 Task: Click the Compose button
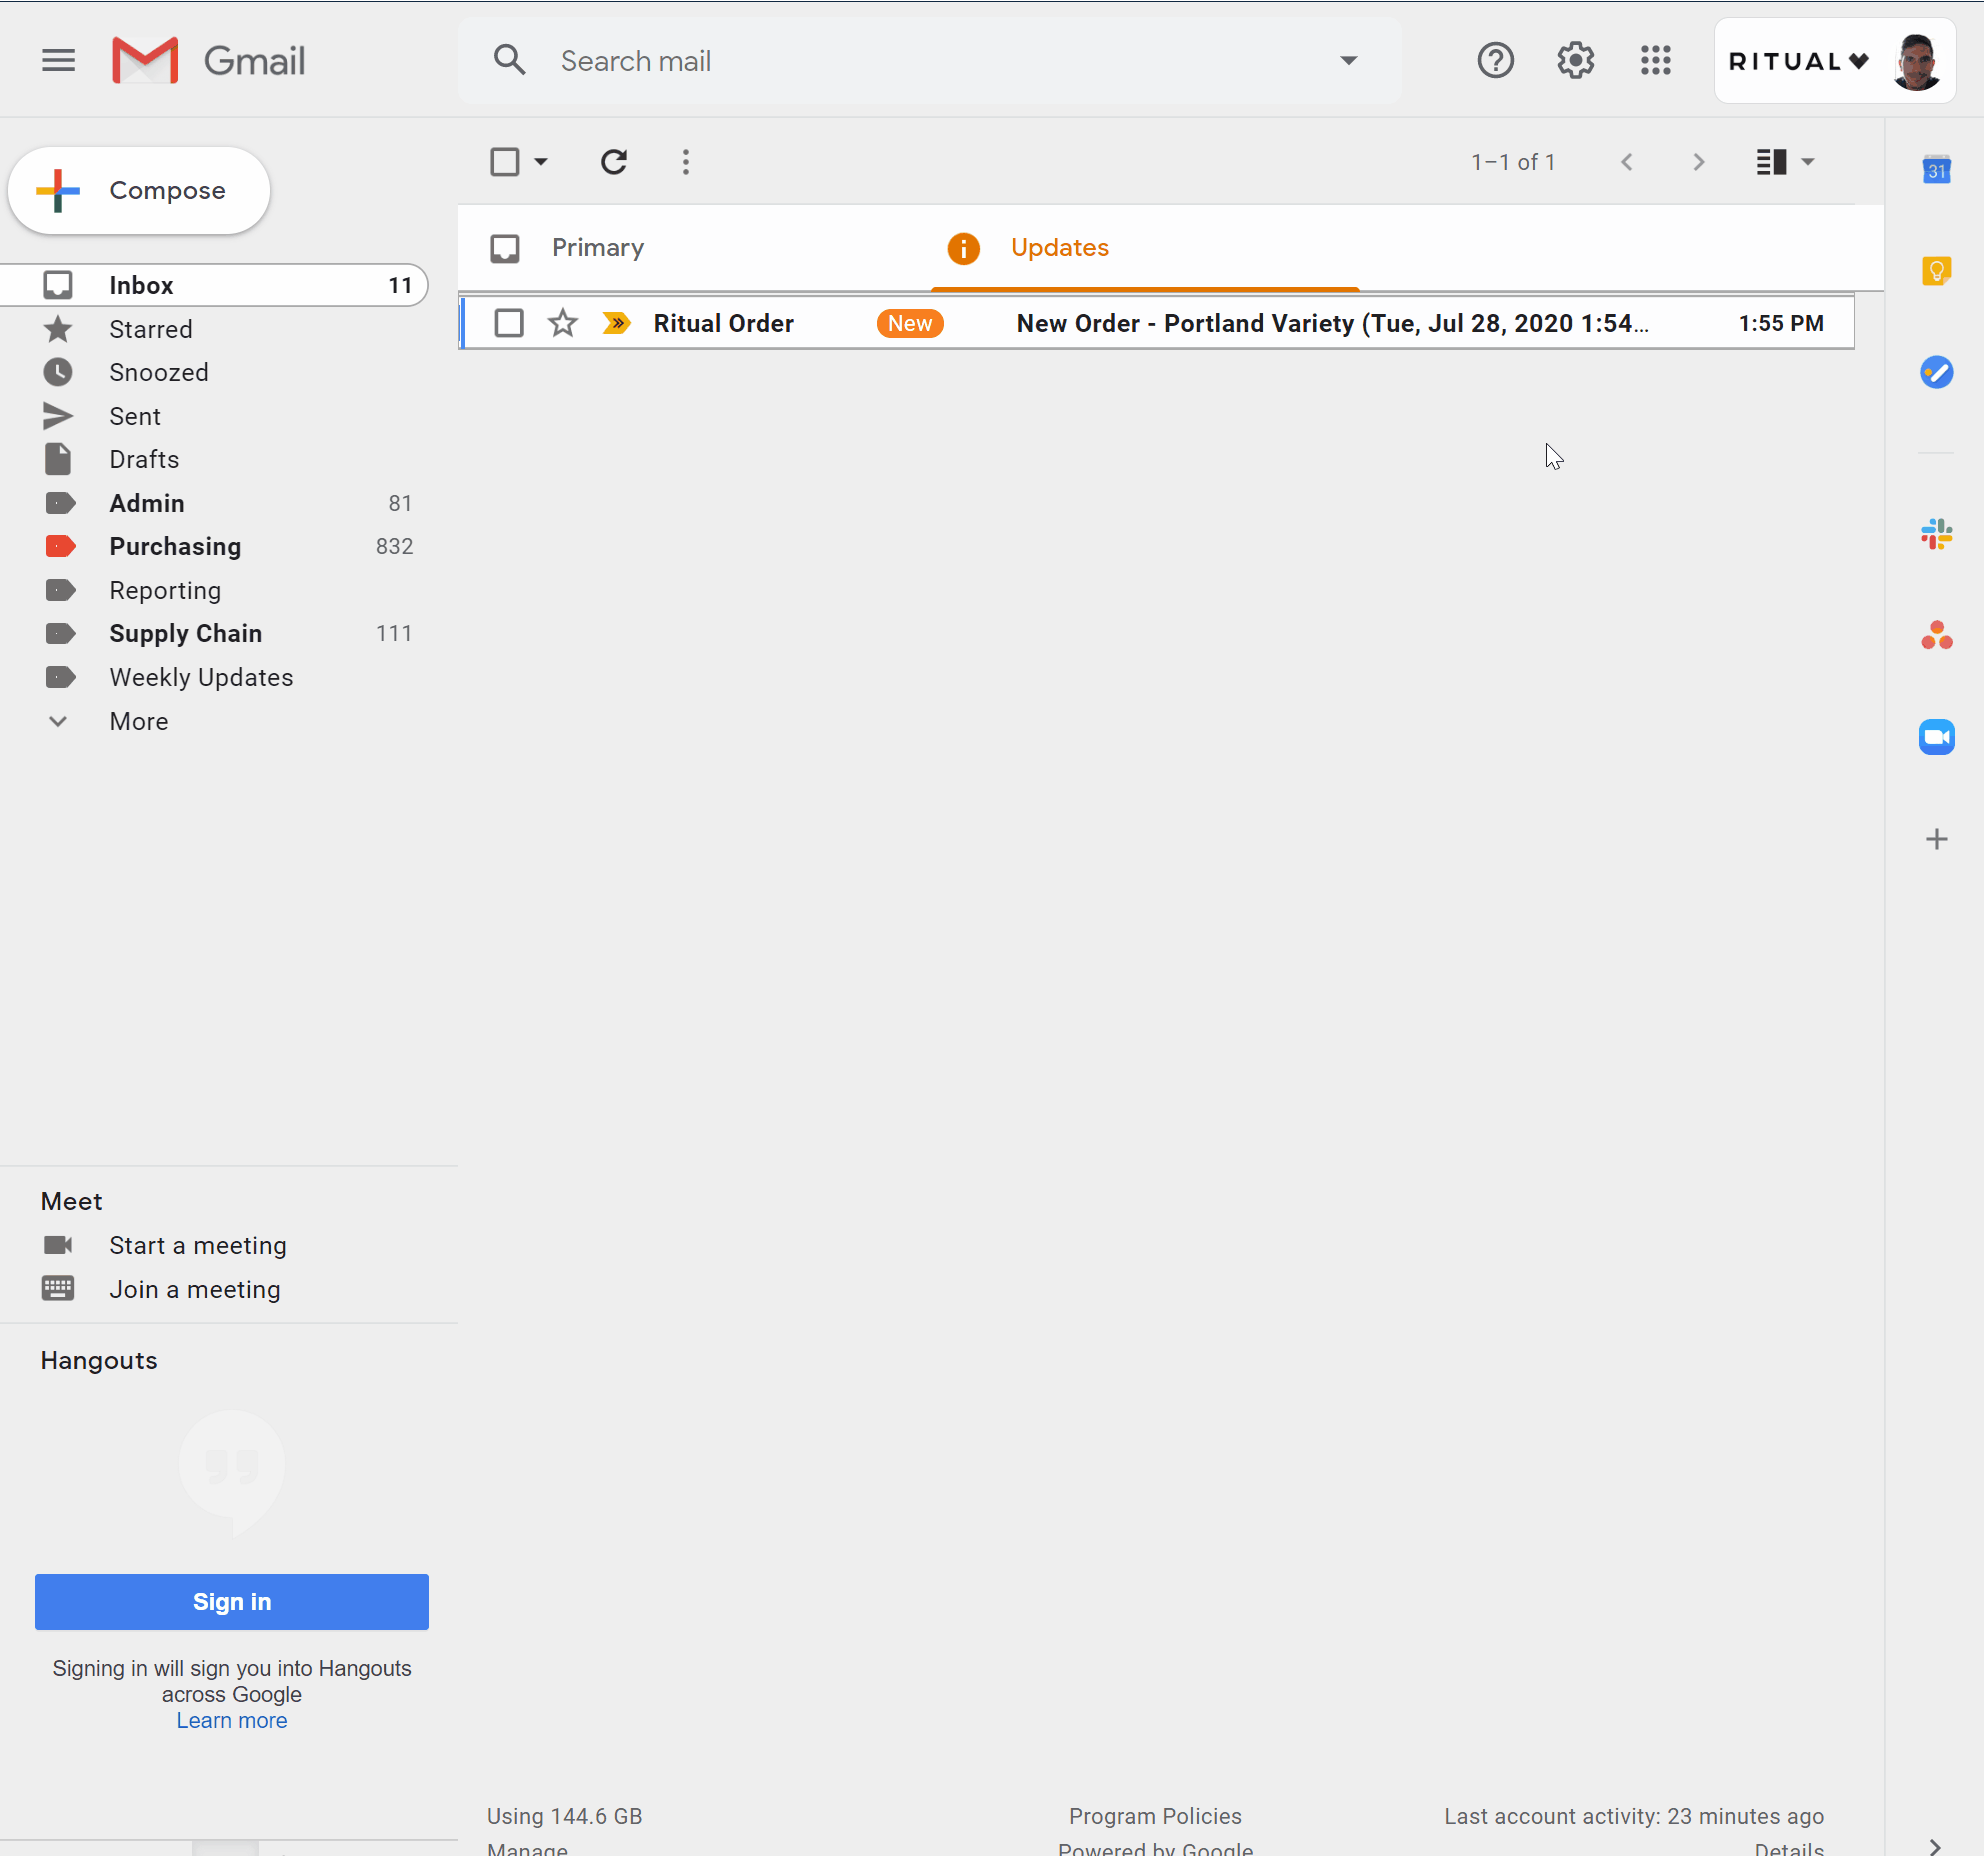point(139,190)
